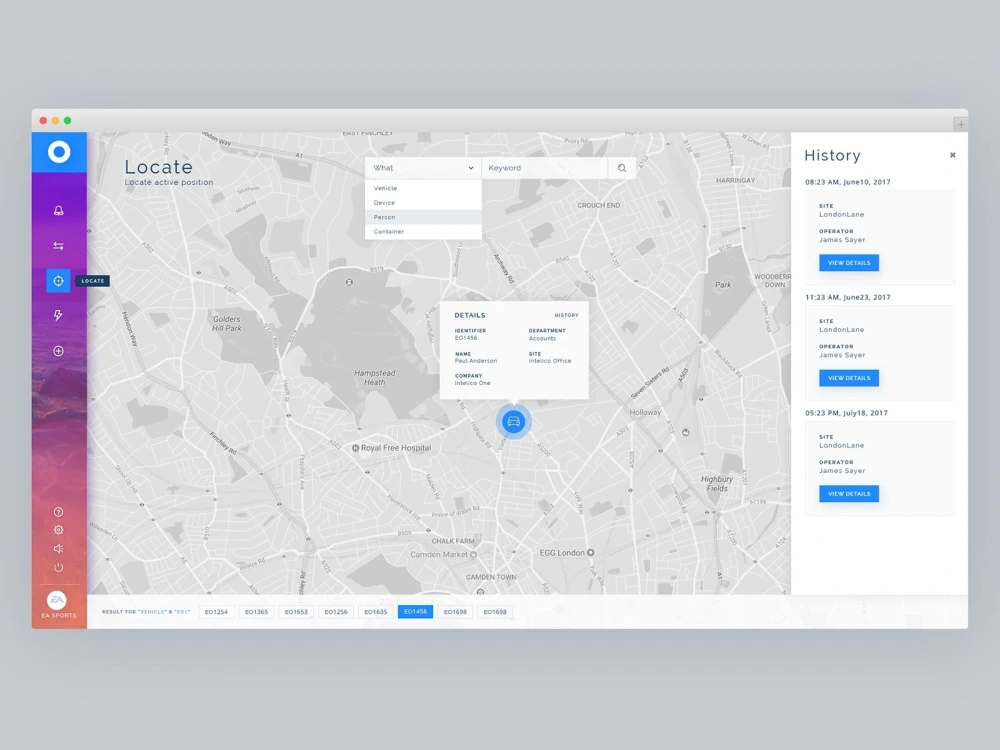1000x750 pixels.
Task: Click the Royal Free Hospital map marker
Action: [356, 448]
